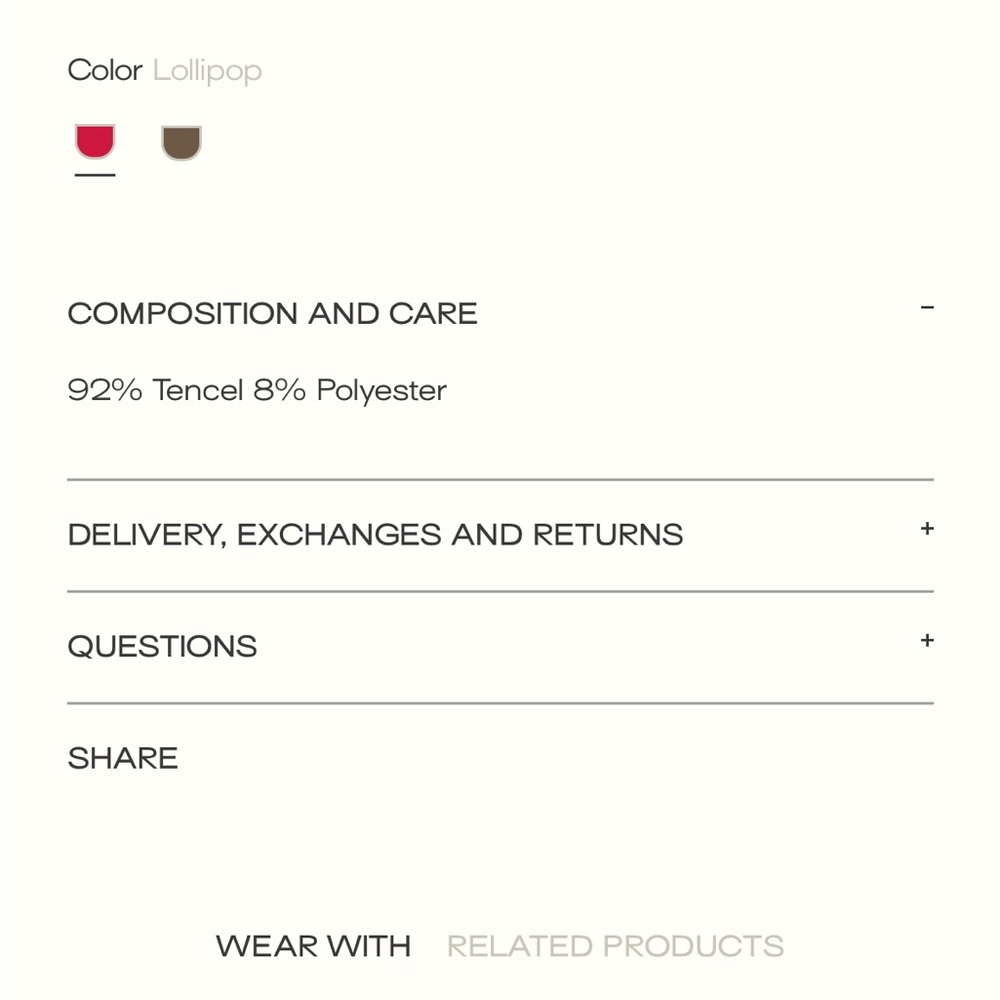Screen dimensions: 1000x1000
Task: Click the divider line above Delivery section
Action: 501,480
